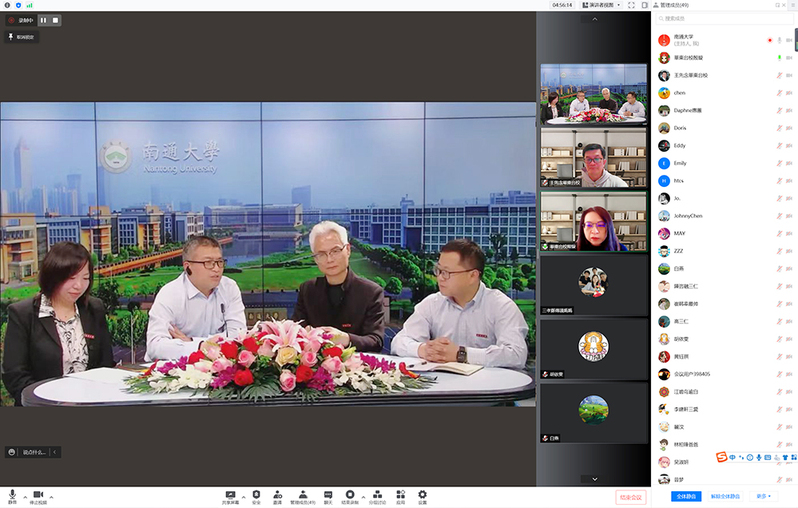This screenshot has width=798, height=508.
Task: Open the Apps (应用) icon
Action: pos(400,496)
